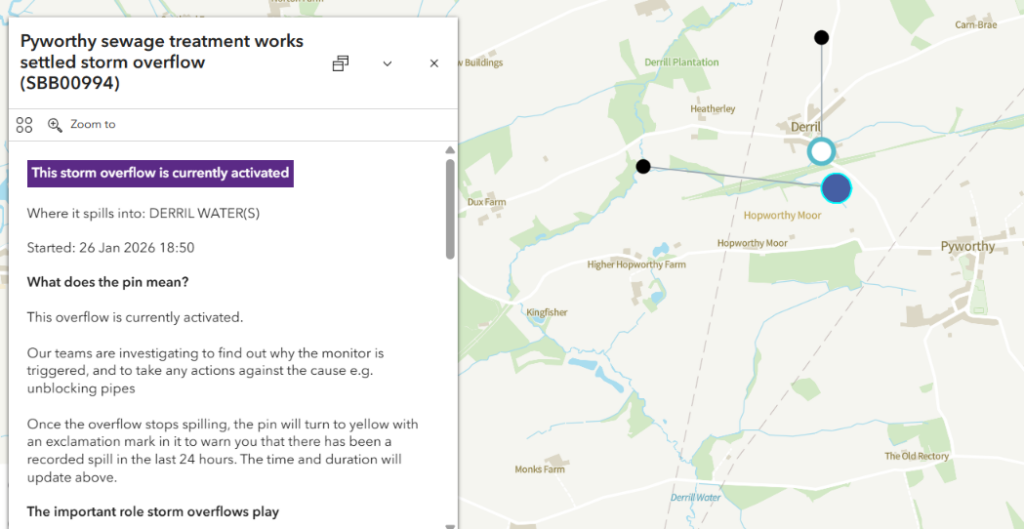Click the blue filled overflow pin
Image resolution: width=1024 pixels, height=529 pixels.
tap(836, 188)
